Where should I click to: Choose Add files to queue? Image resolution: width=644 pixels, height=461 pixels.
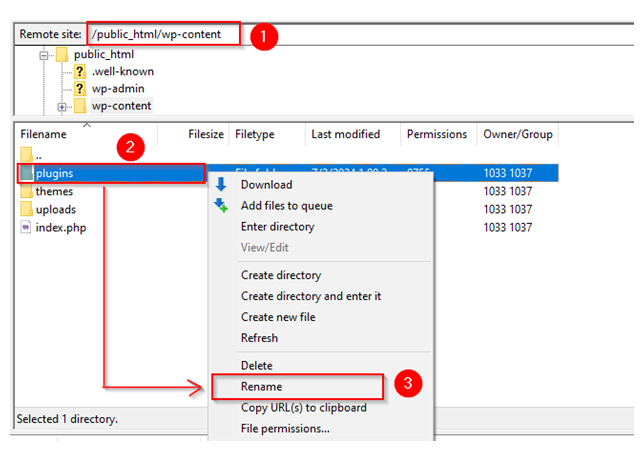321,206
